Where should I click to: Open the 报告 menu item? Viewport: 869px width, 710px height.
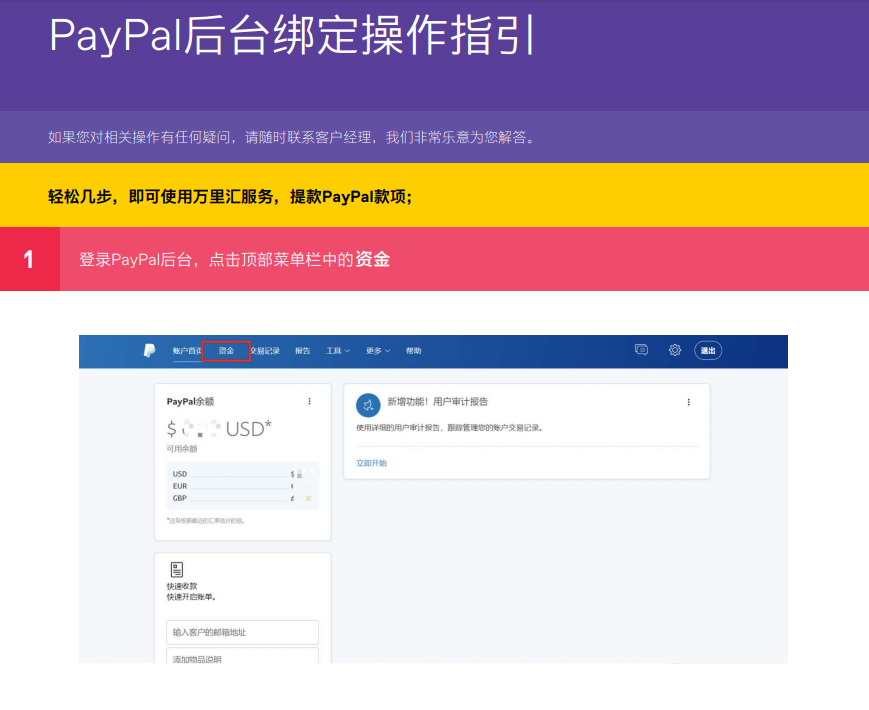pos(303,351)
